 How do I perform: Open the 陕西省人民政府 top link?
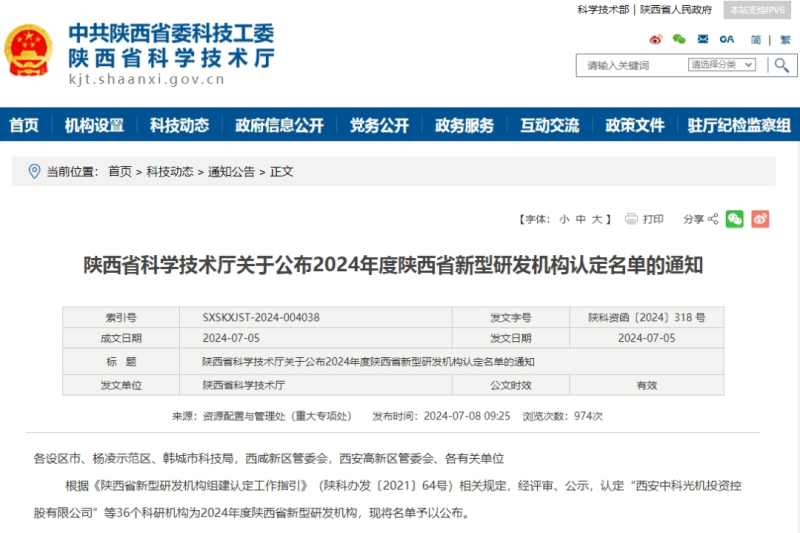tap(676, 10)
